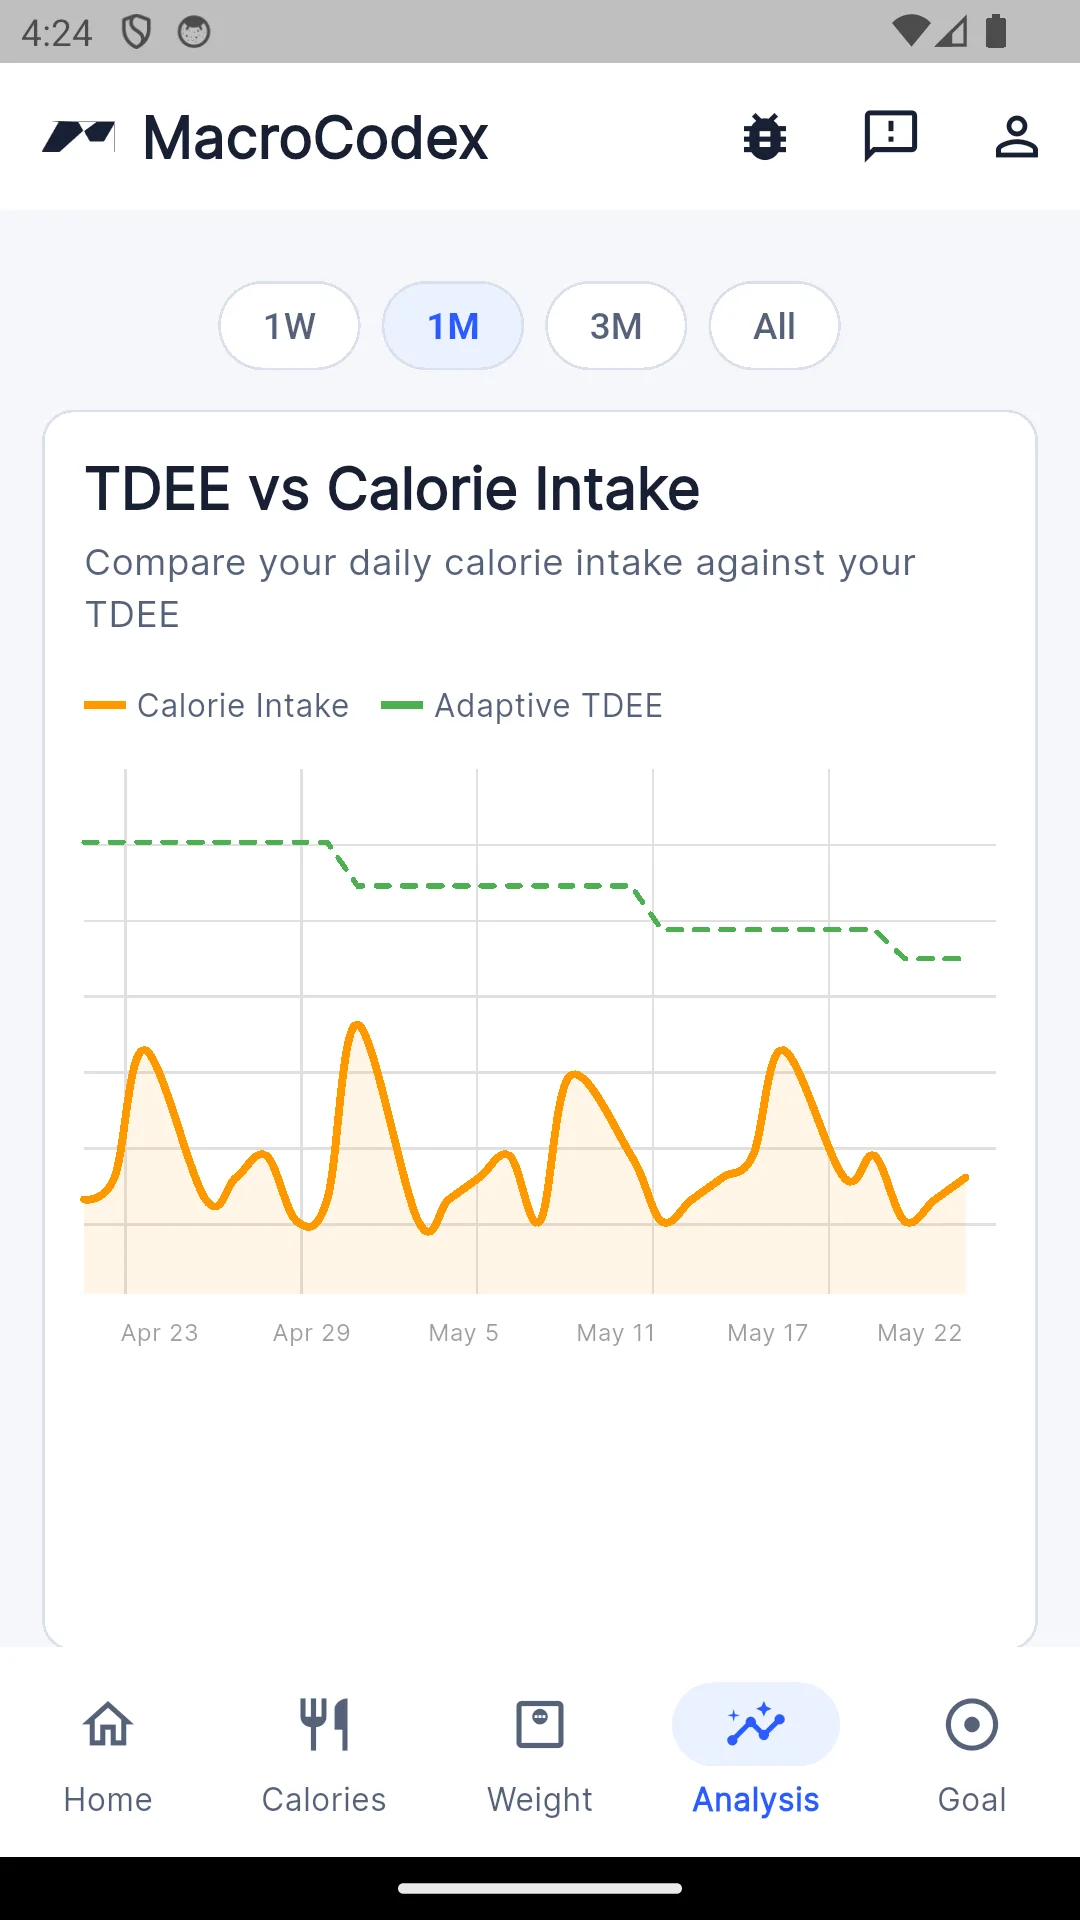This screenshot has width=1080, height=1920.
Task: Select the 3M time range
Action: (616, 326)
